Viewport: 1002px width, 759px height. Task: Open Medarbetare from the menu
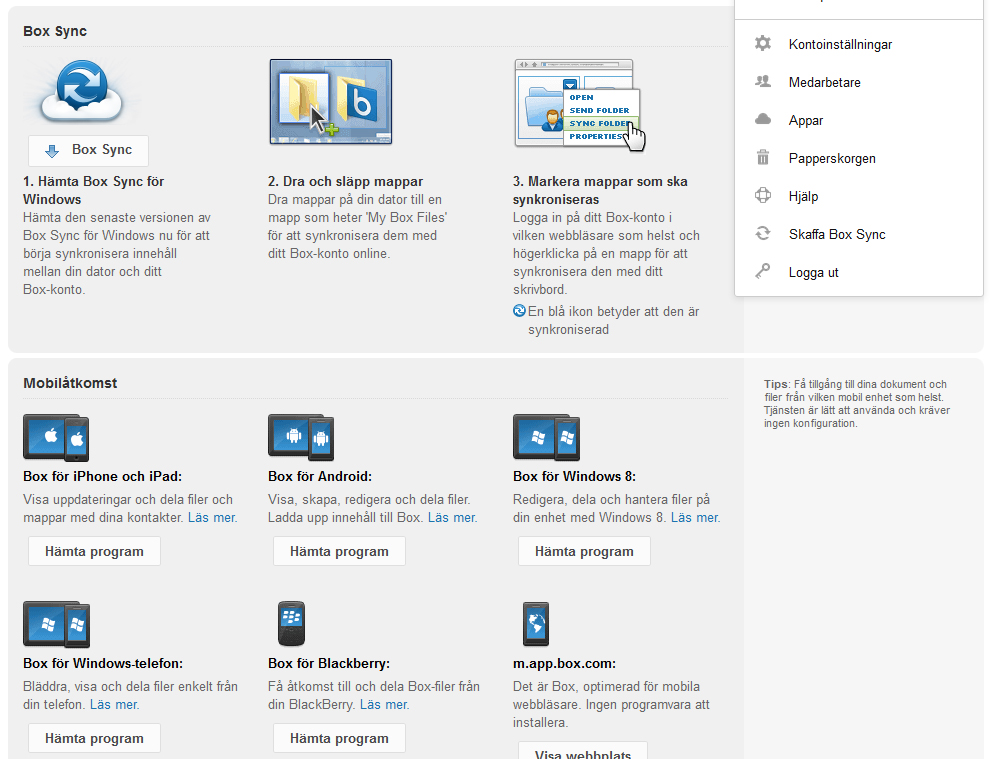point(824,82)
